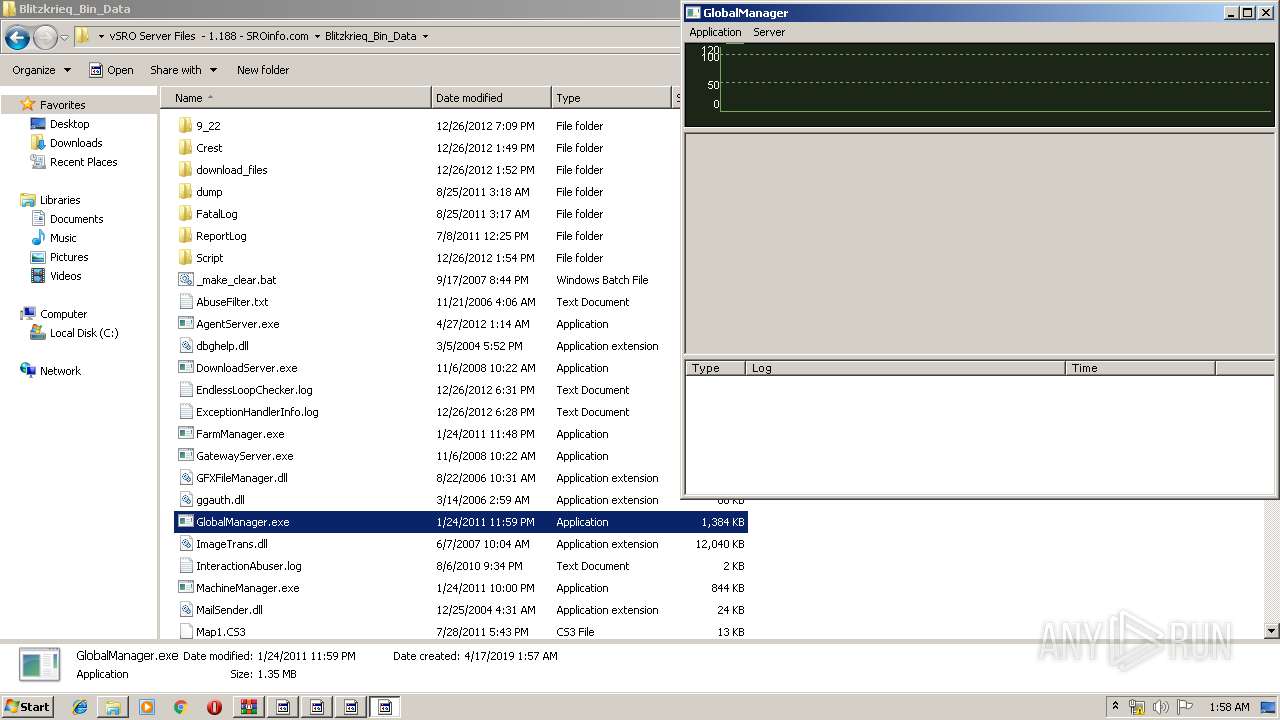Launch Windows Media Player from taskbar
1280x720 pixels.
(x=147, y=706)
